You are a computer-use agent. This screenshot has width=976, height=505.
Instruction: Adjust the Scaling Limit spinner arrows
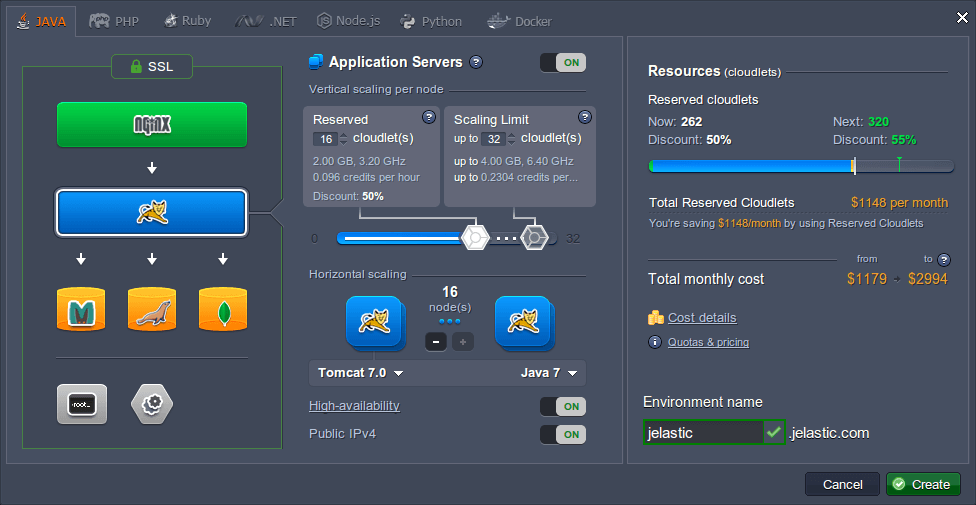pyautogui.click(x=512, y=139)
